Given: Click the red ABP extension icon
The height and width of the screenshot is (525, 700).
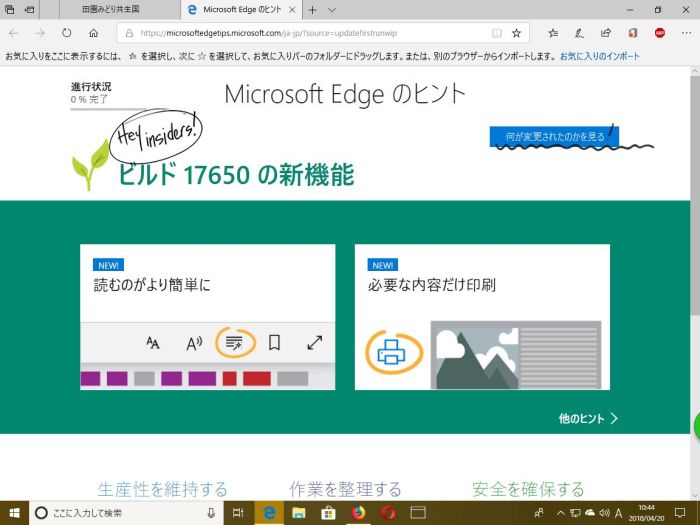Looking at the screenshot, I should point(660,33).
